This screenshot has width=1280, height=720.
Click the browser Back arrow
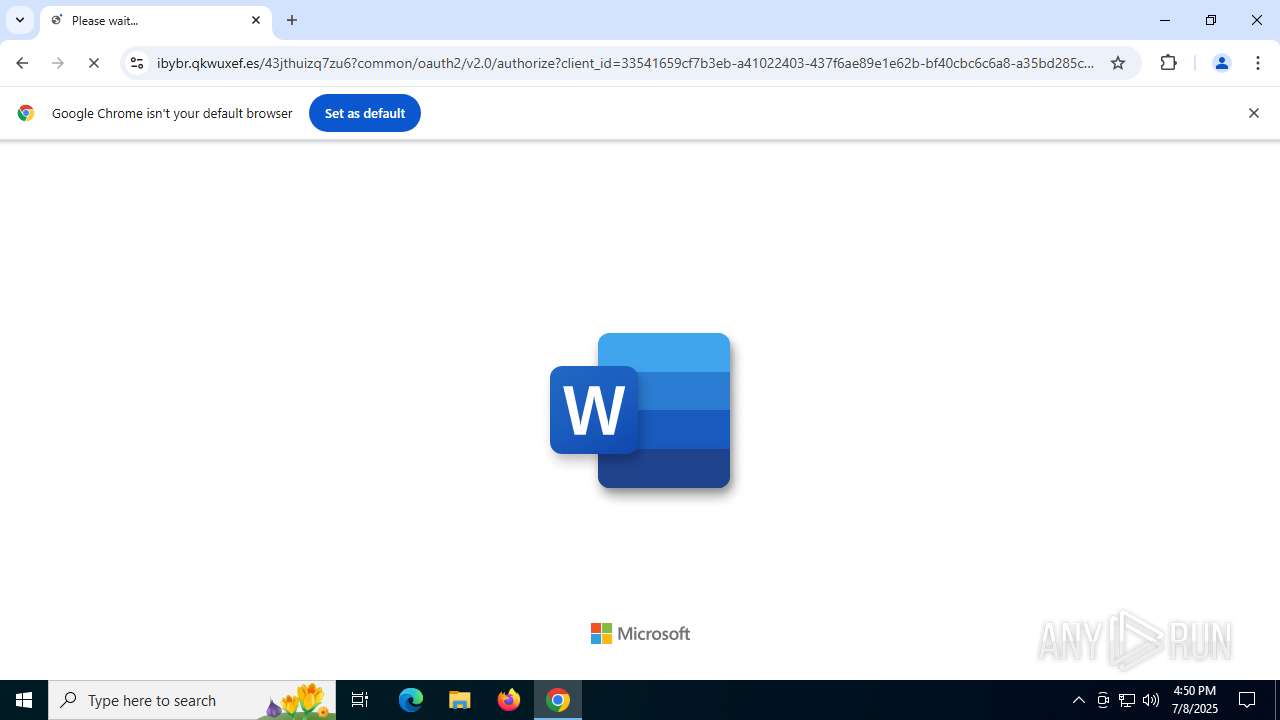click(x=22, y=63)
